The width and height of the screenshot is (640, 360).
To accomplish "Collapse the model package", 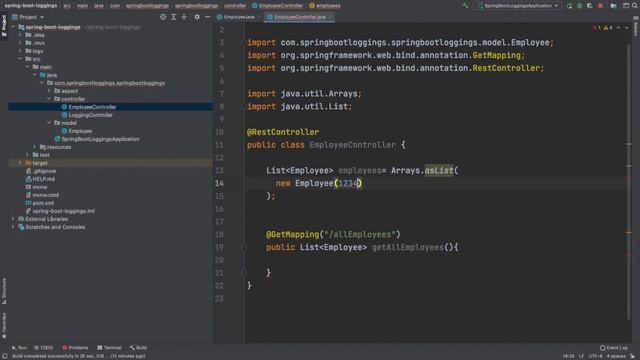I will pos(49,123).
